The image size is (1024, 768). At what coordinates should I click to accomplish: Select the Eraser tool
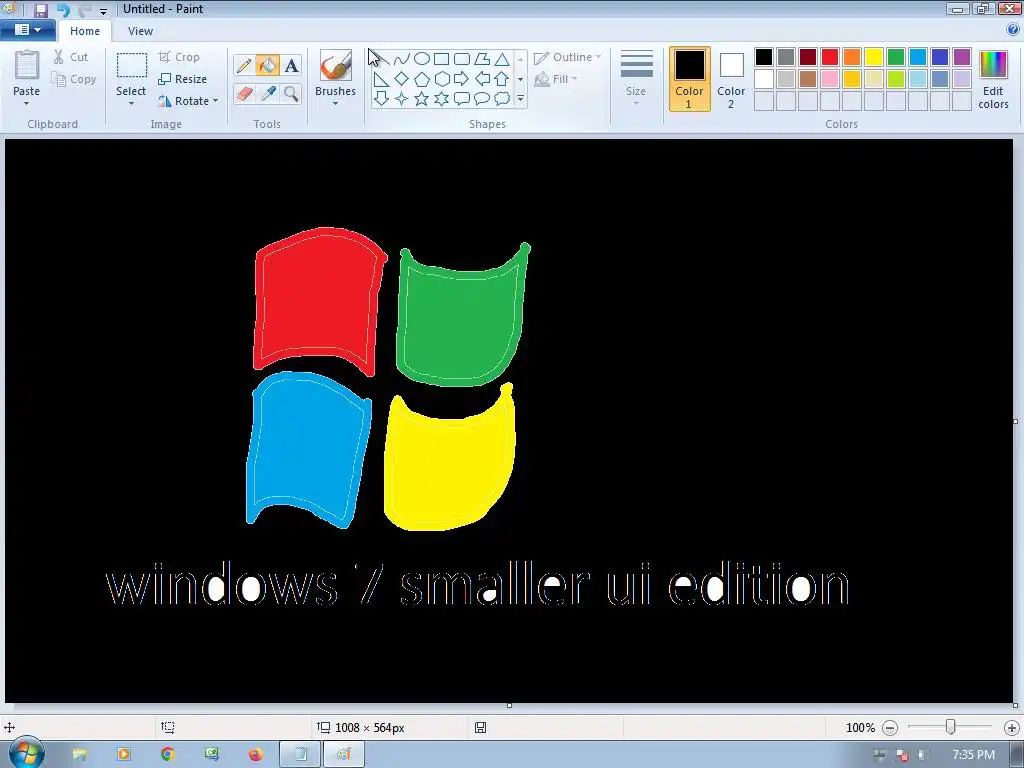point(244,93)
